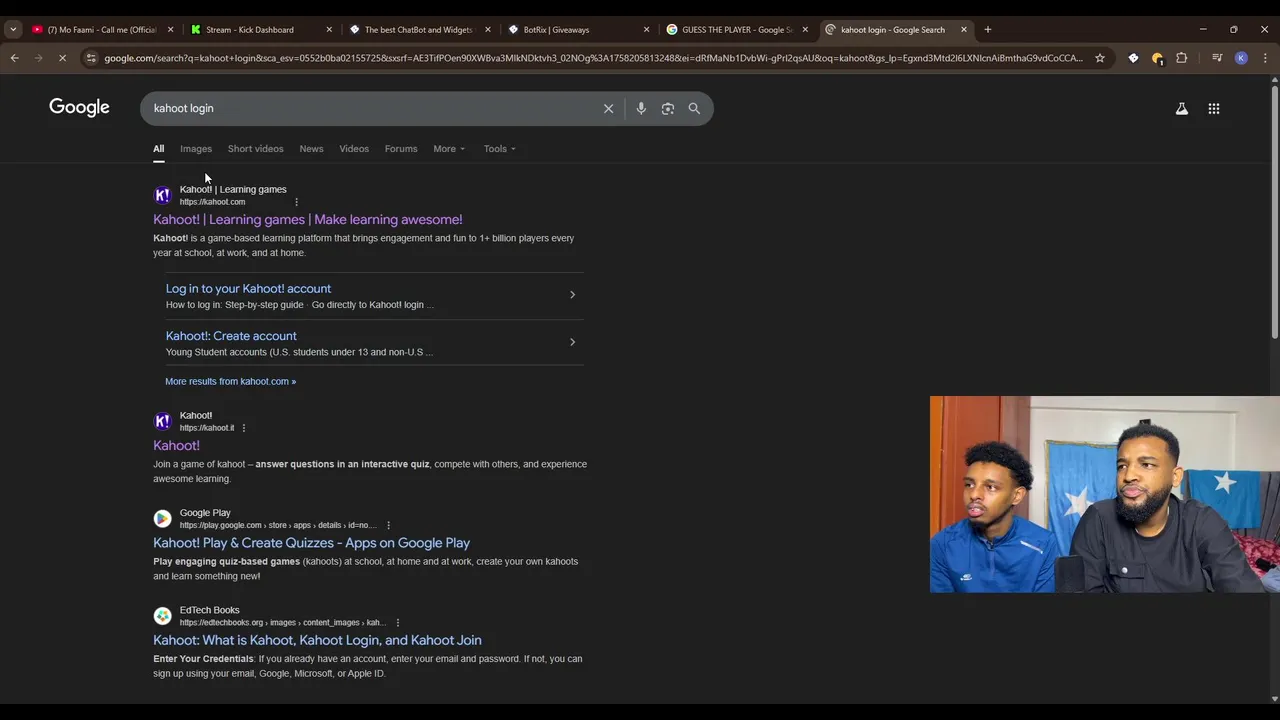Expand Log in to your Kahoot! account chevron
This screenshot has height=720, width=1280.
(x=572, y=295)
